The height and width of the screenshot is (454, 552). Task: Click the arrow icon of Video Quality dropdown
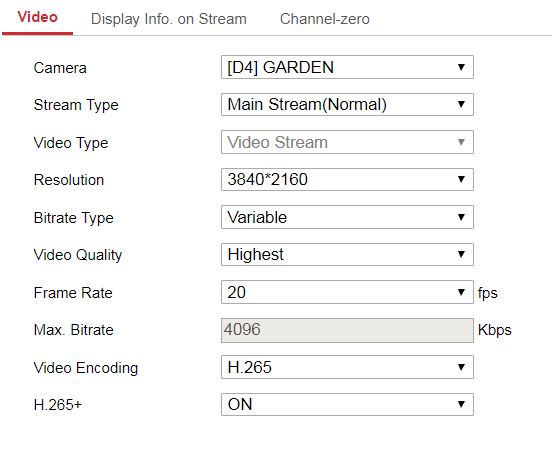click(x=461, y=254)
